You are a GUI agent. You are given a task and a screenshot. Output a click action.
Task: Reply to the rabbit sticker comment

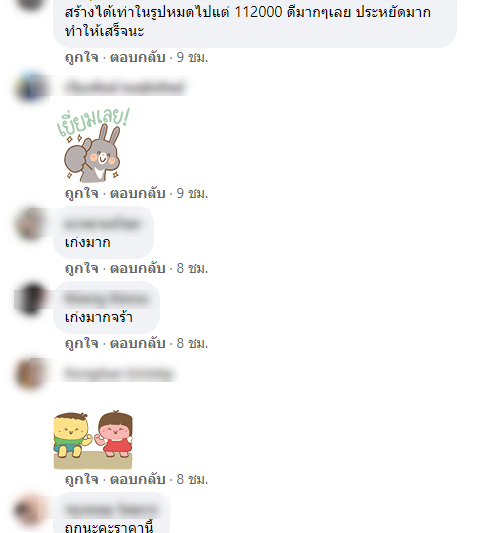click(138, 193)
